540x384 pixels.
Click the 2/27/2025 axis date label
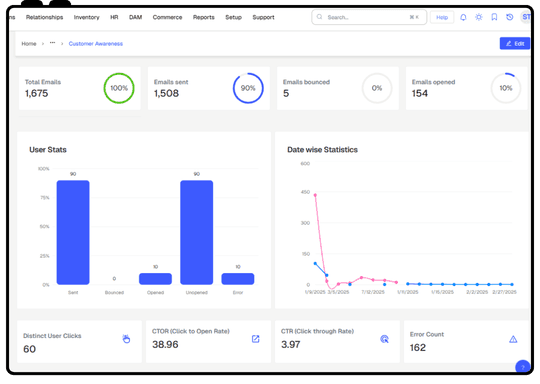point(505,292)
